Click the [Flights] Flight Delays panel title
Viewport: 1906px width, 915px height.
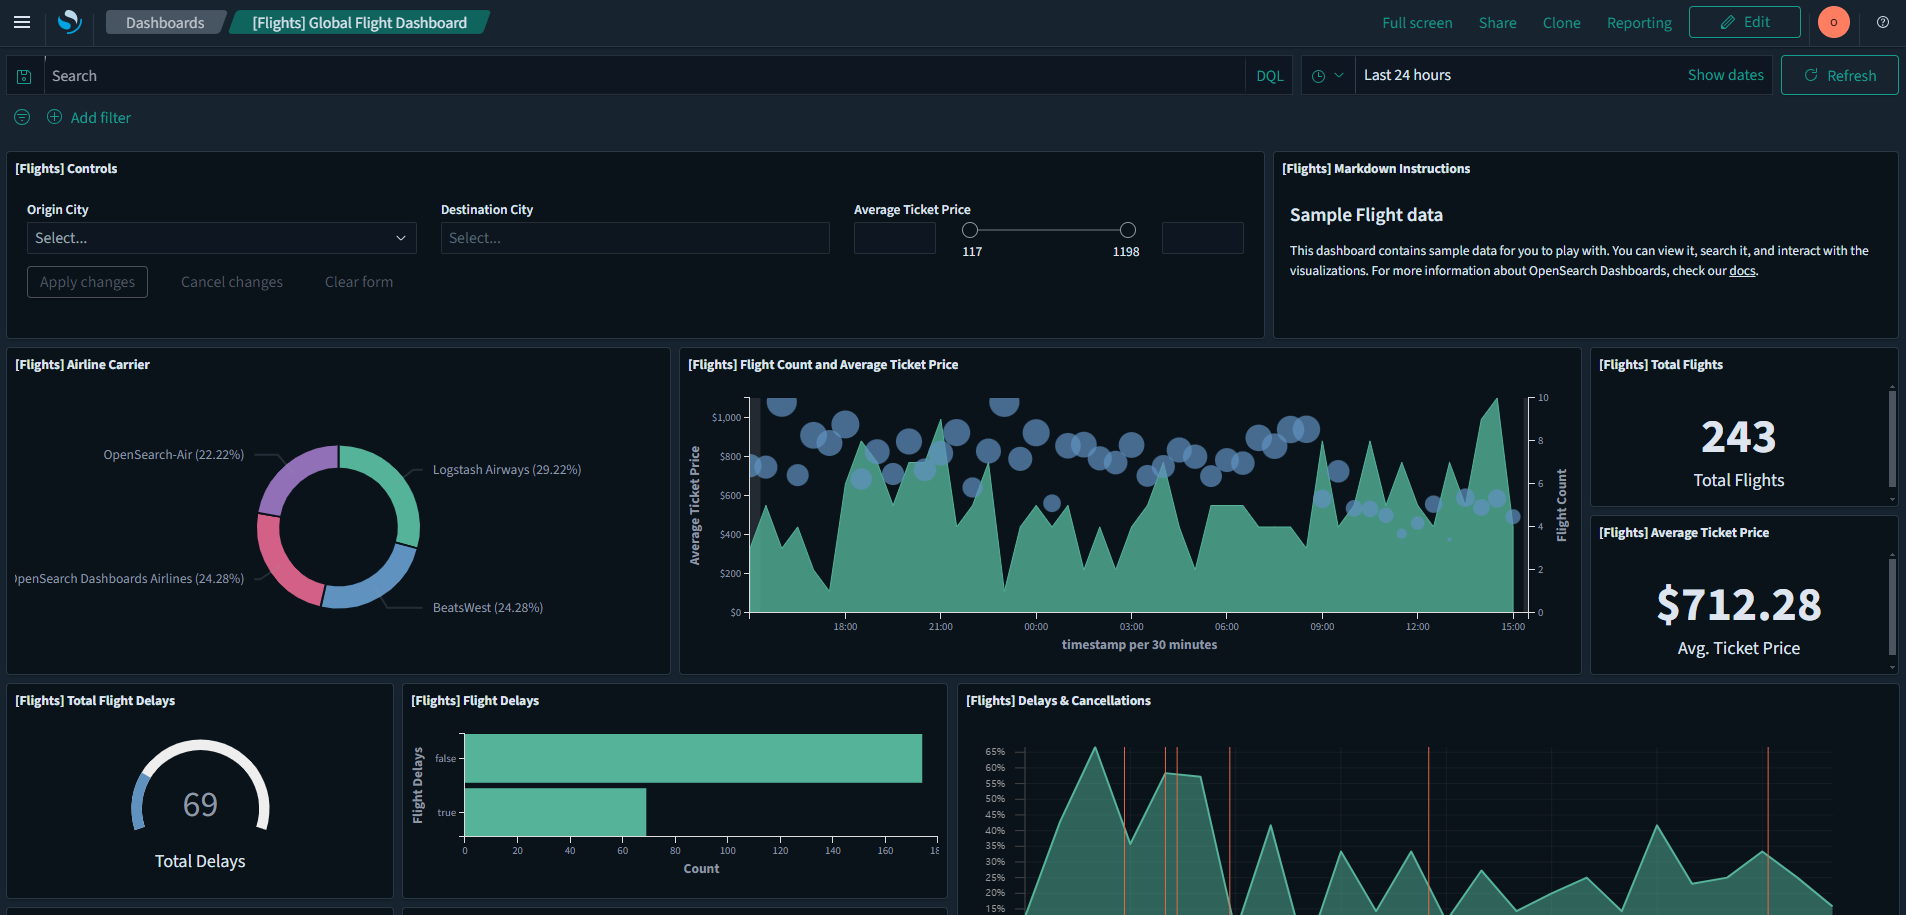pyautogui.click(x=475, y=701)
